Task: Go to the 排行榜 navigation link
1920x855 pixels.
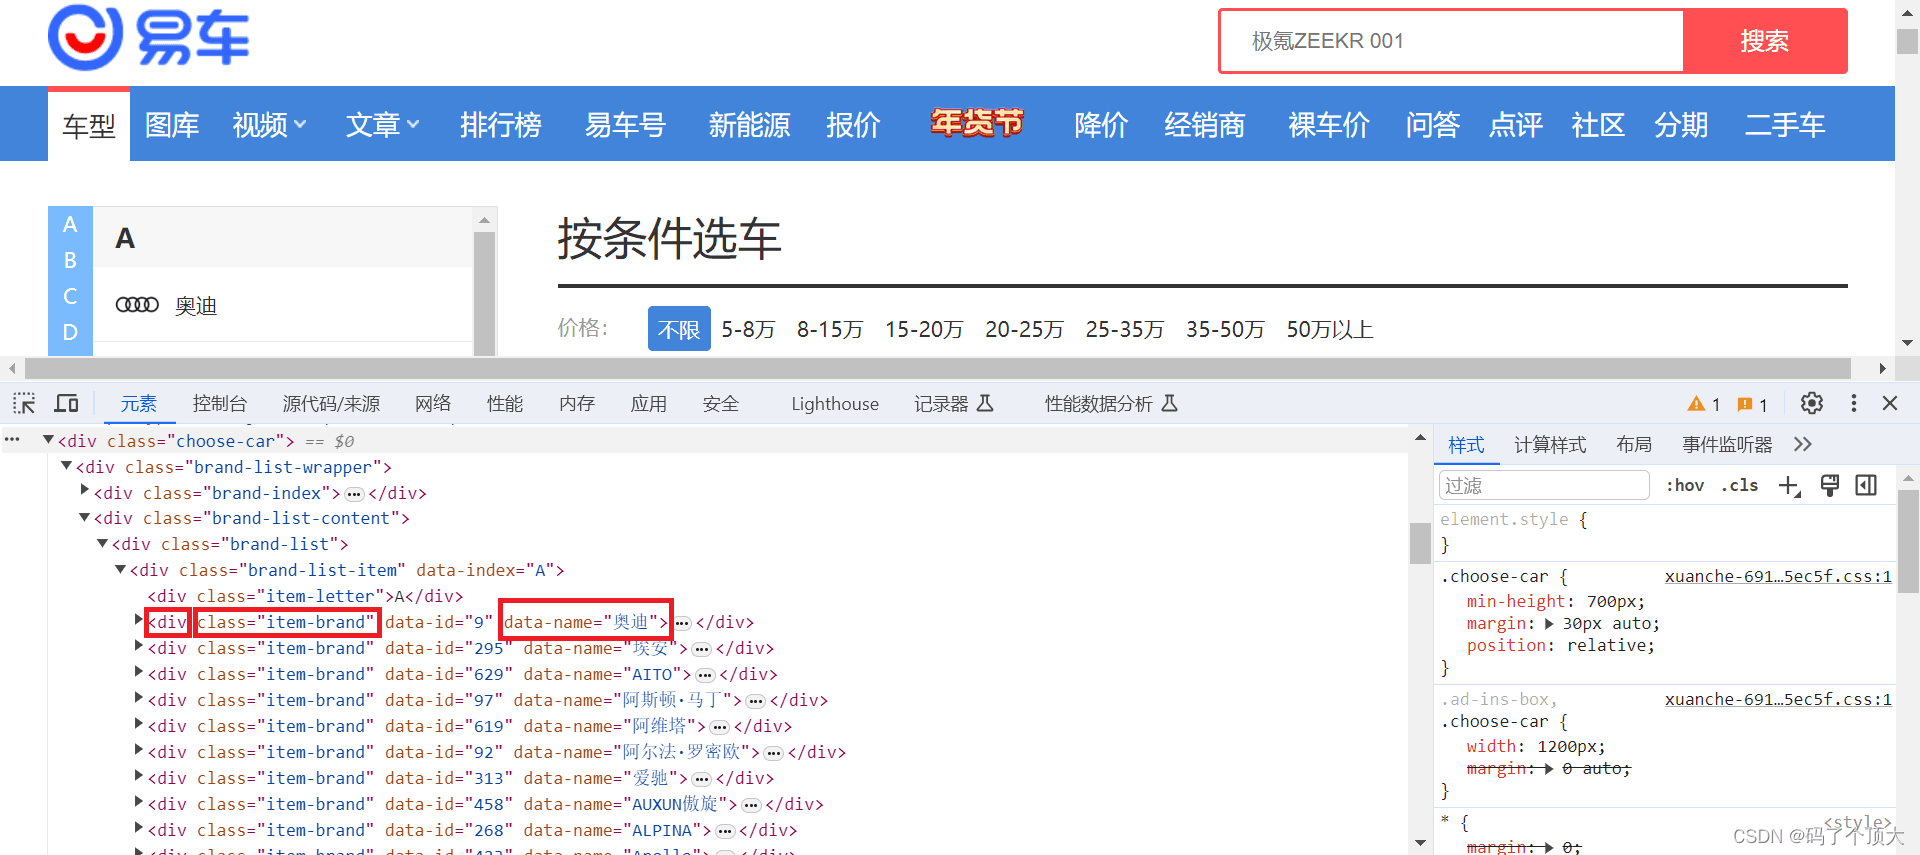Action: click(x=501, y=125)
